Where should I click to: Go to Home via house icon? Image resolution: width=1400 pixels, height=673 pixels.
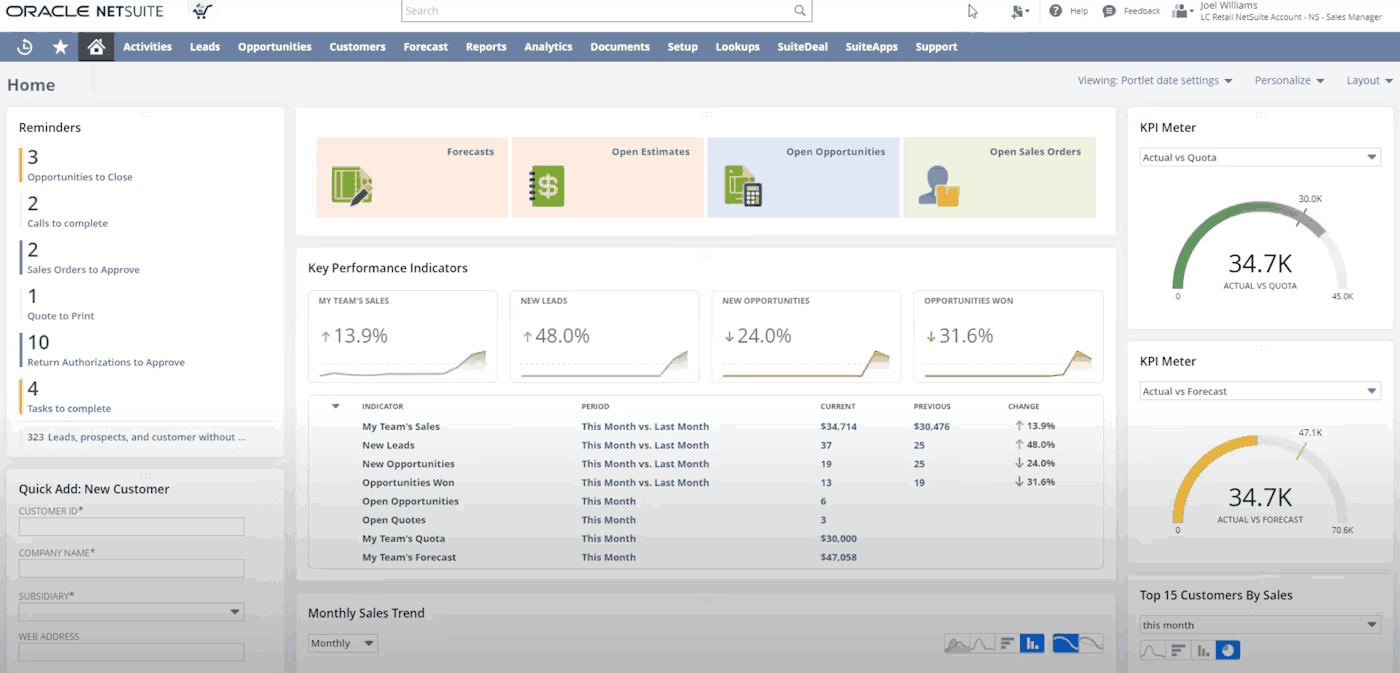point(96,47)
